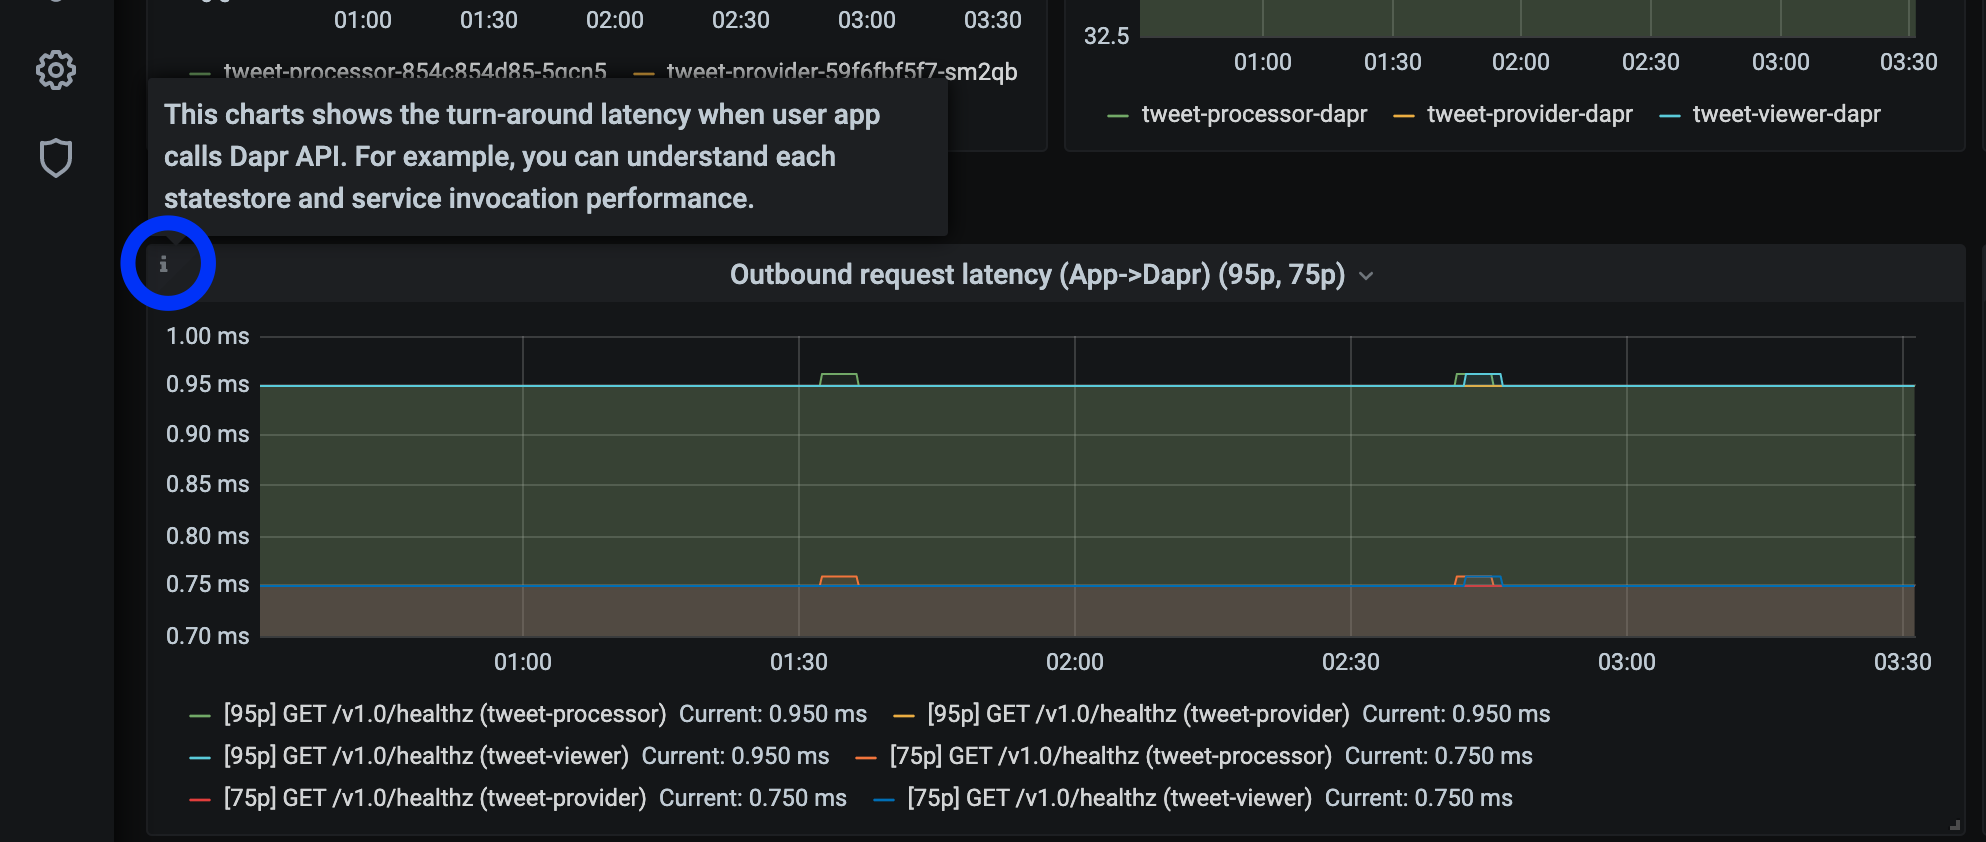Image resolution: width=1986 pixels, height=842 pixels.
Task: Click the red line icon for [75p] tweet-provider
Action: 200,799
